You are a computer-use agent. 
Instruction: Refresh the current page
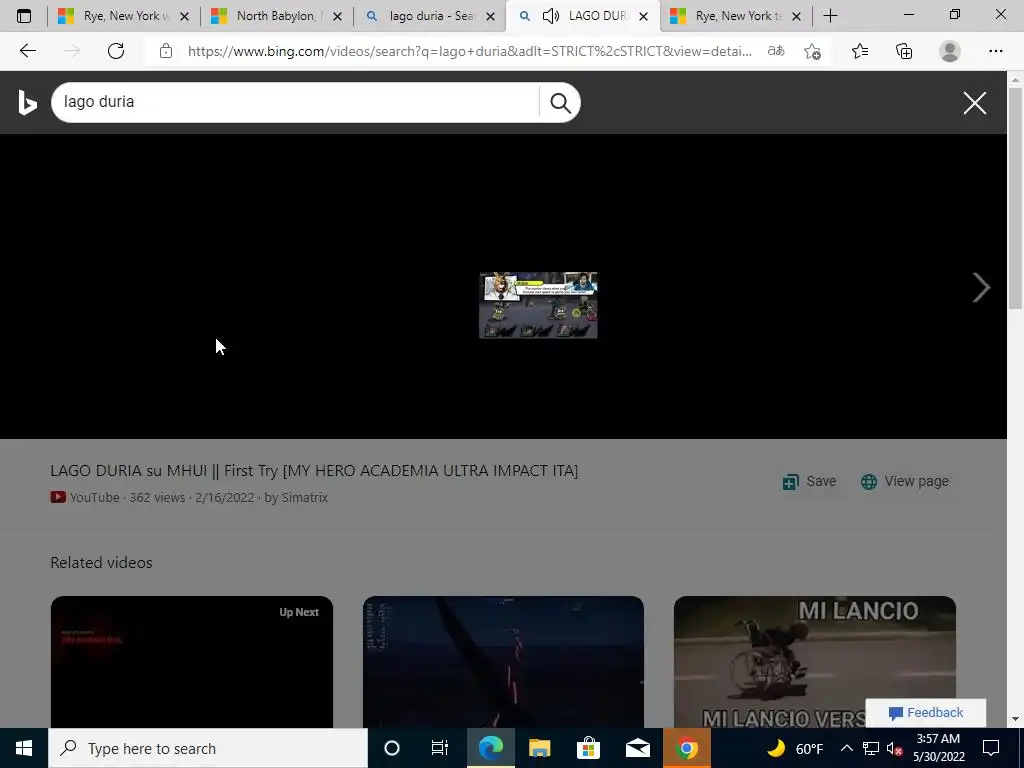(116, 51)
